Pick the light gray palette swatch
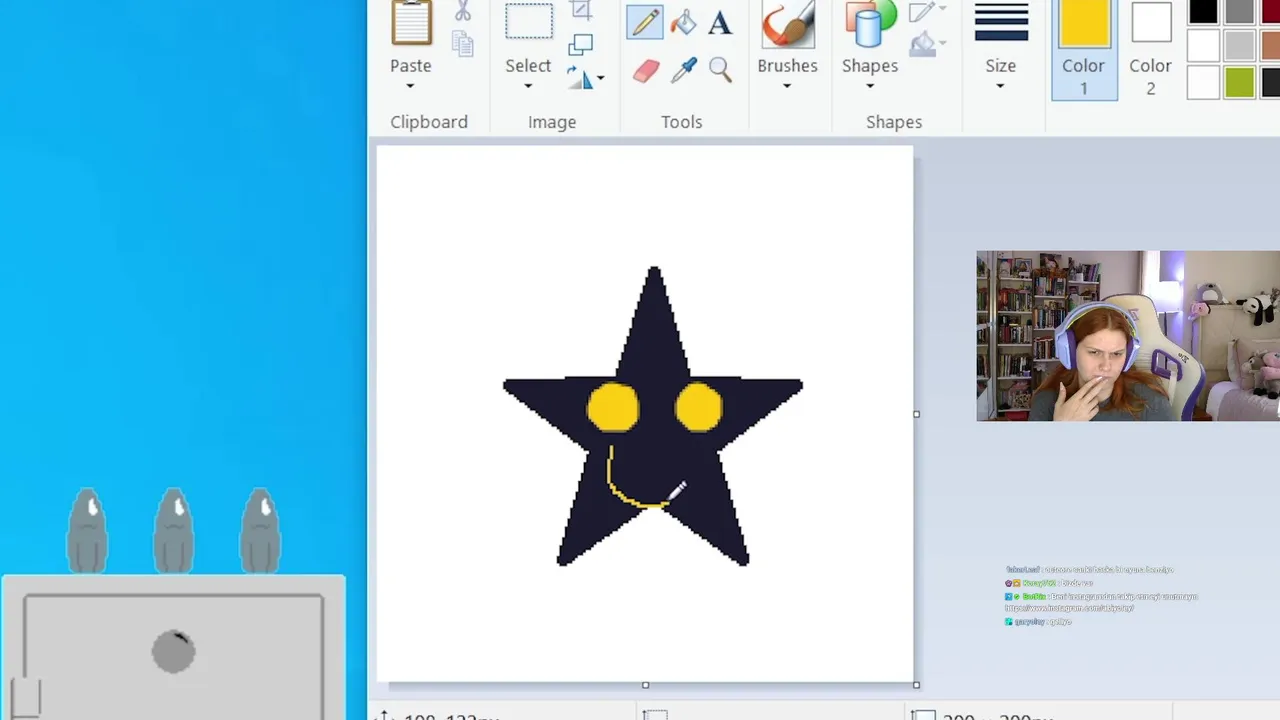Image resolution: width=1280 pixels, height=720 pixels. (1239, 46)
